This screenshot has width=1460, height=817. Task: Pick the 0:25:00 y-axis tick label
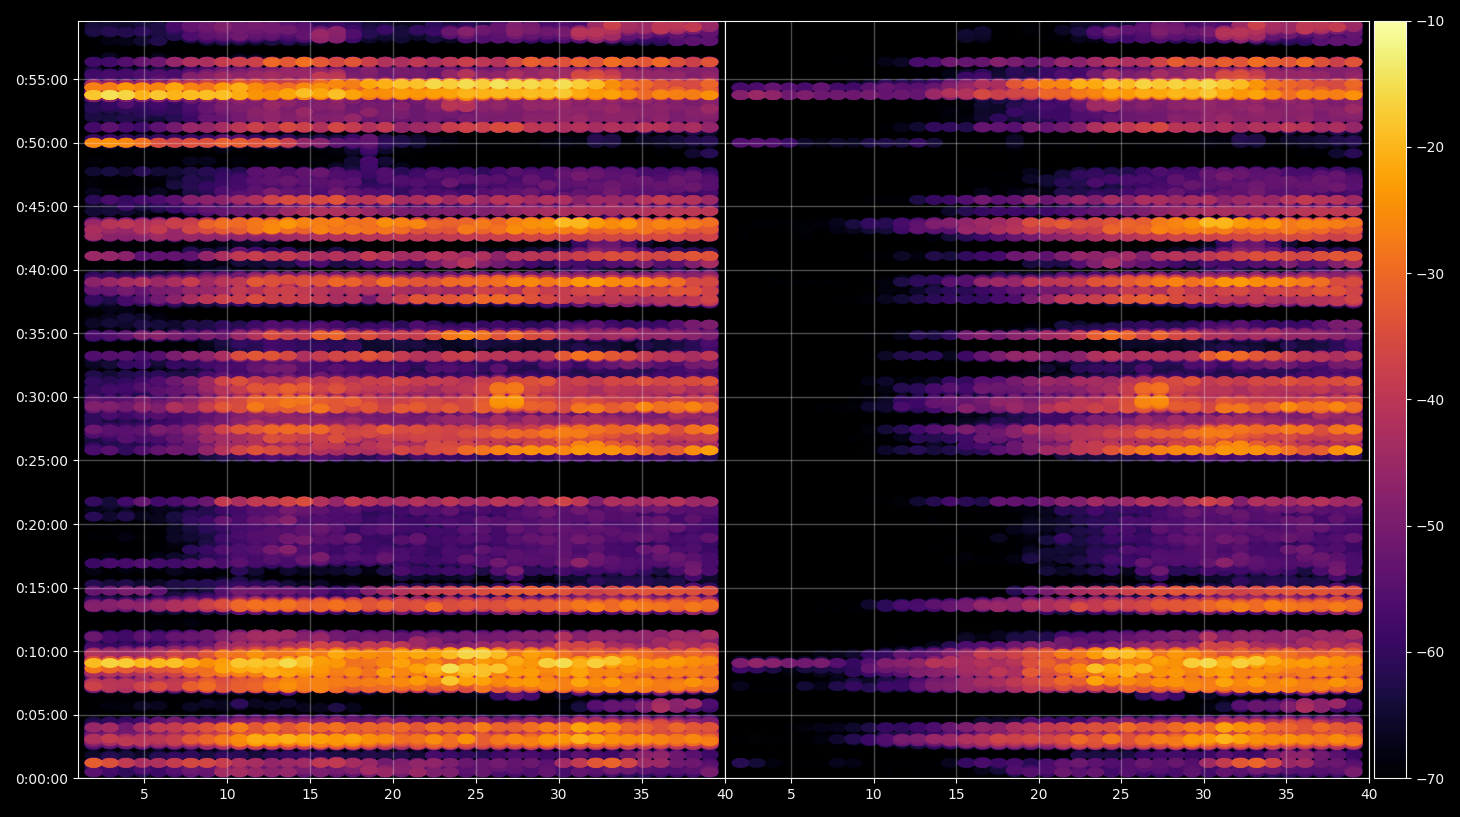pos(42,461)
